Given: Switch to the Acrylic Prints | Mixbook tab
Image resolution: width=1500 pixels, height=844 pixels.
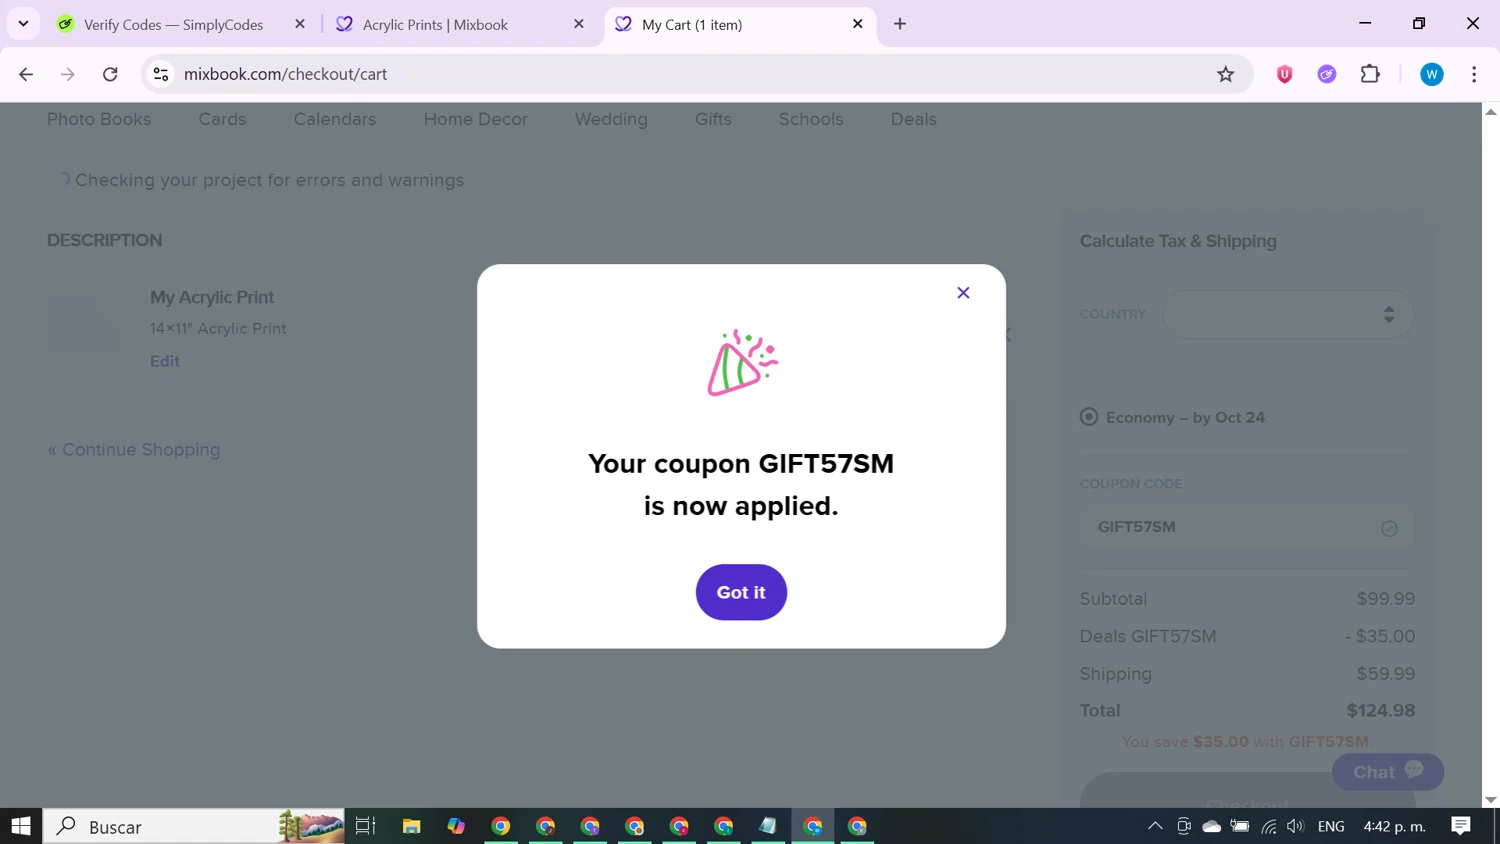Looking at the screenshot, I should [459, 24].
